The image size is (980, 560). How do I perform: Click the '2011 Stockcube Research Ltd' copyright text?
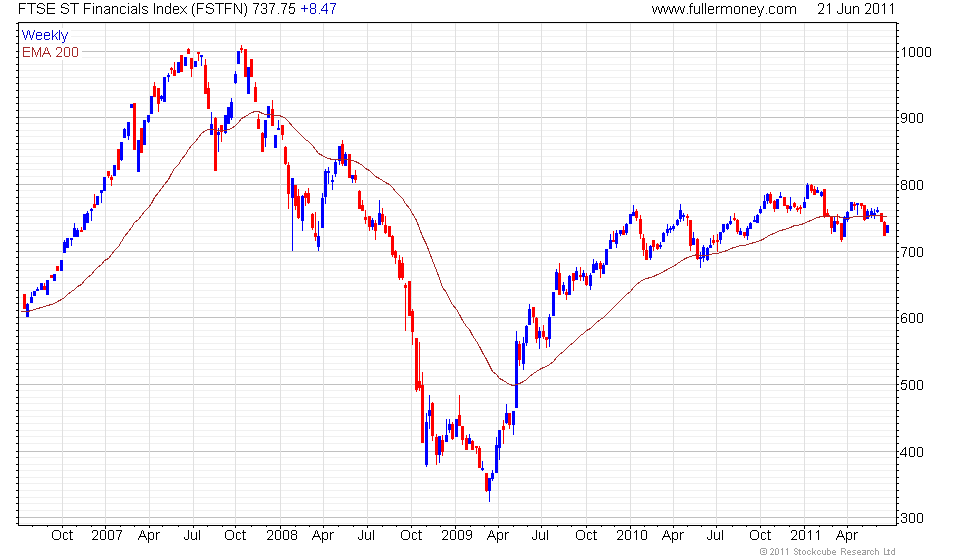(x=827, y=552)
